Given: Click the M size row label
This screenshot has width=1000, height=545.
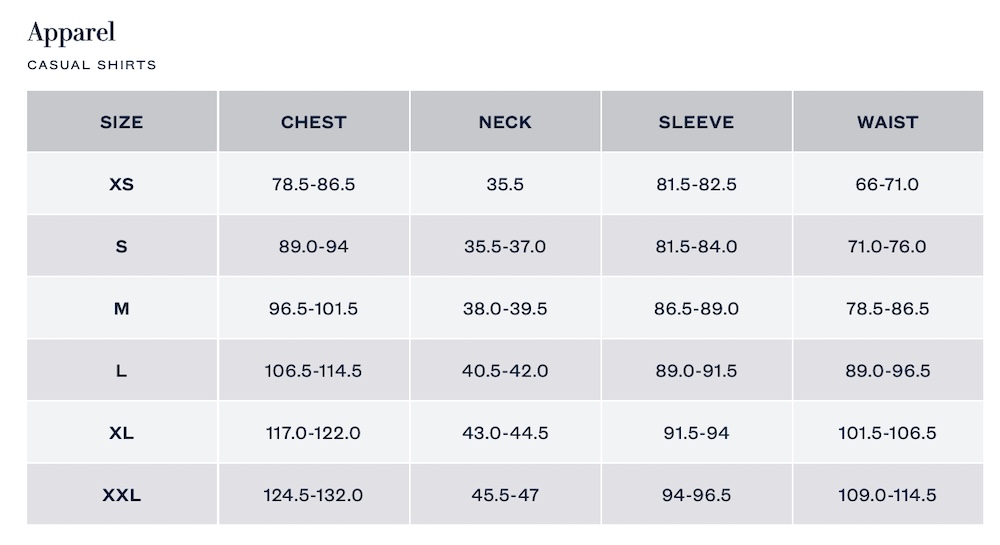Looking at the screenshot, I should click(x=122, y=308).
